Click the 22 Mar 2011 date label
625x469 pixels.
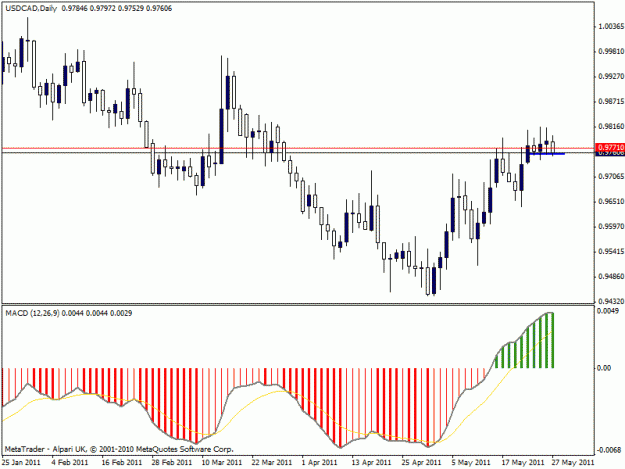(272, 463)
